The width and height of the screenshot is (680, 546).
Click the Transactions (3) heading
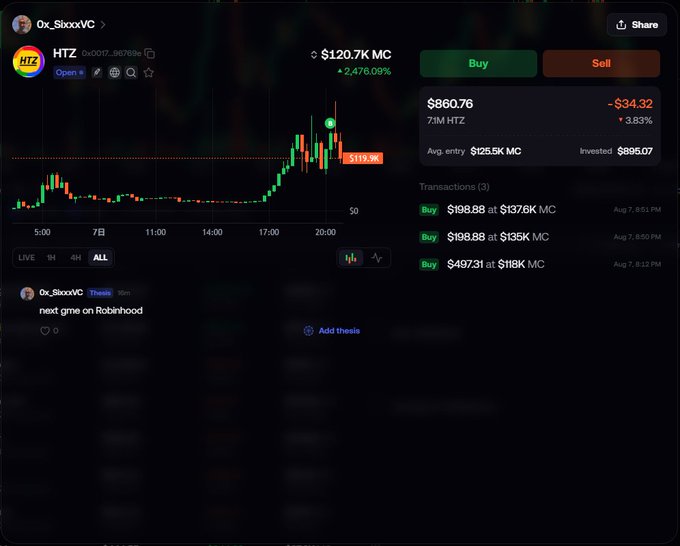point(454,187)
